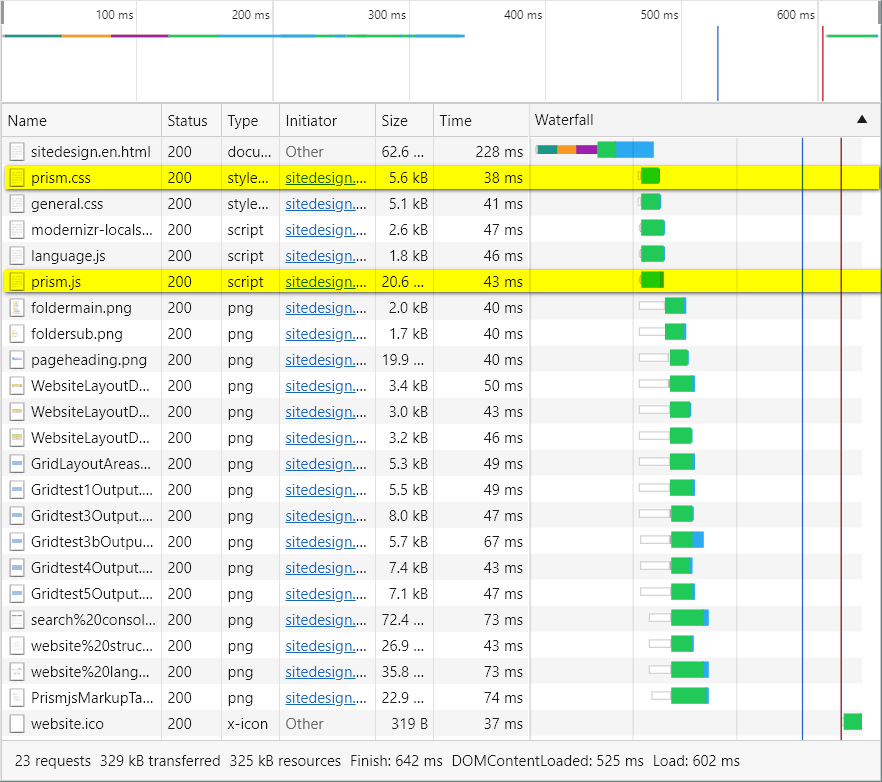Select the Gridtest3bOutput png request row

[92, 542]
